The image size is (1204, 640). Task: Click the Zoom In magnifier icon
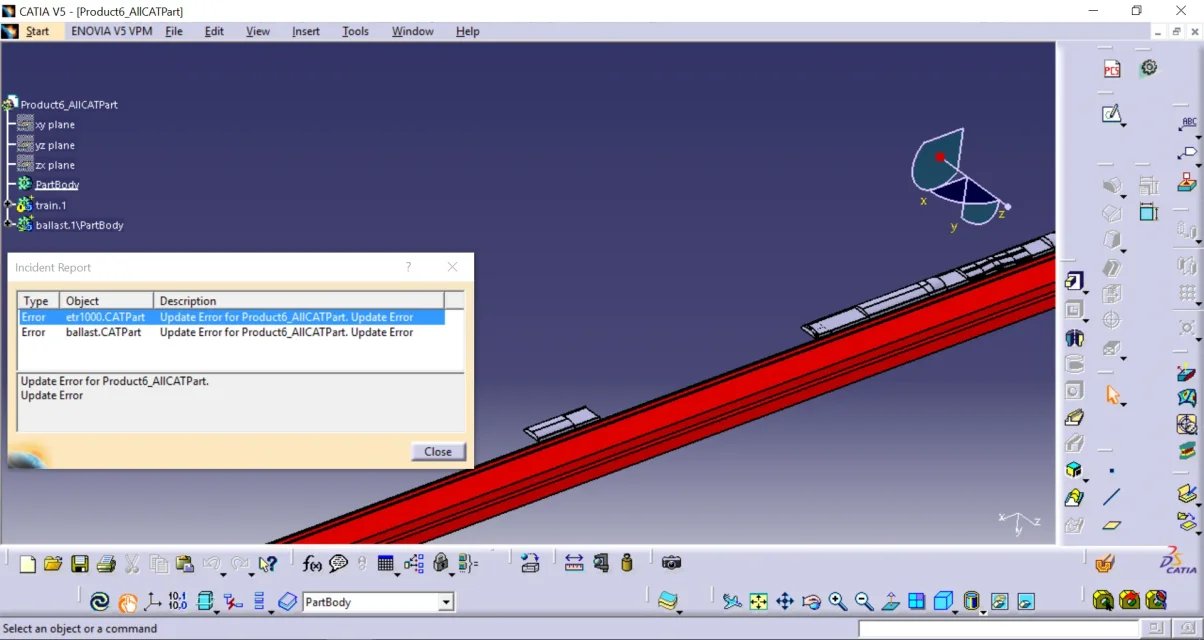(x=838, y=602)
